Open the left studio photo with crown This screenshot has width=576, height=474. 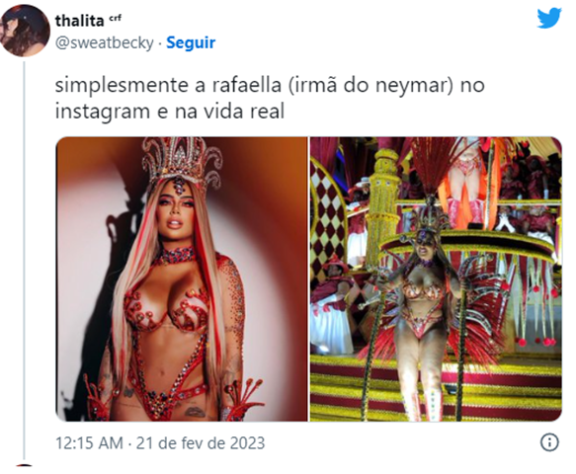pyautogui.click(x=181, y=279)
